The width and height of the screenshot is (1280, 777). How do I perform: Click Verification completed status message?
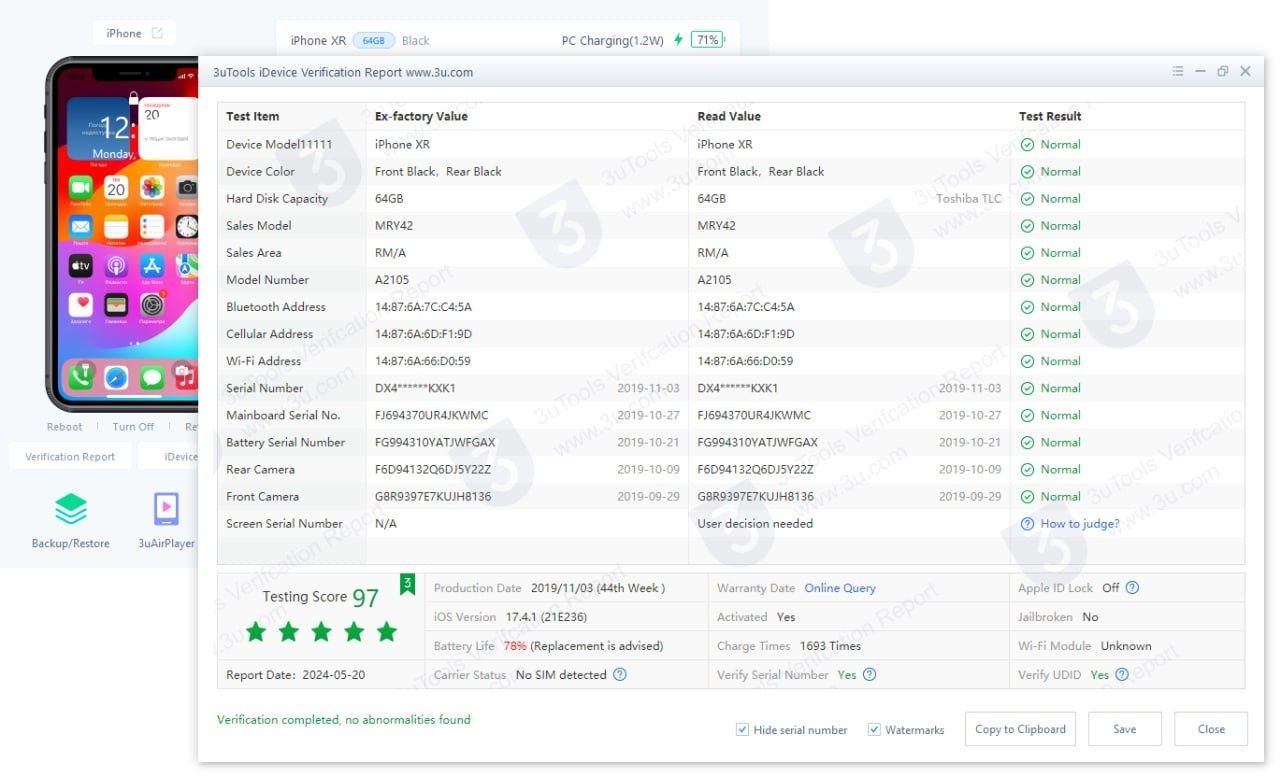click(x=343, y=720)
